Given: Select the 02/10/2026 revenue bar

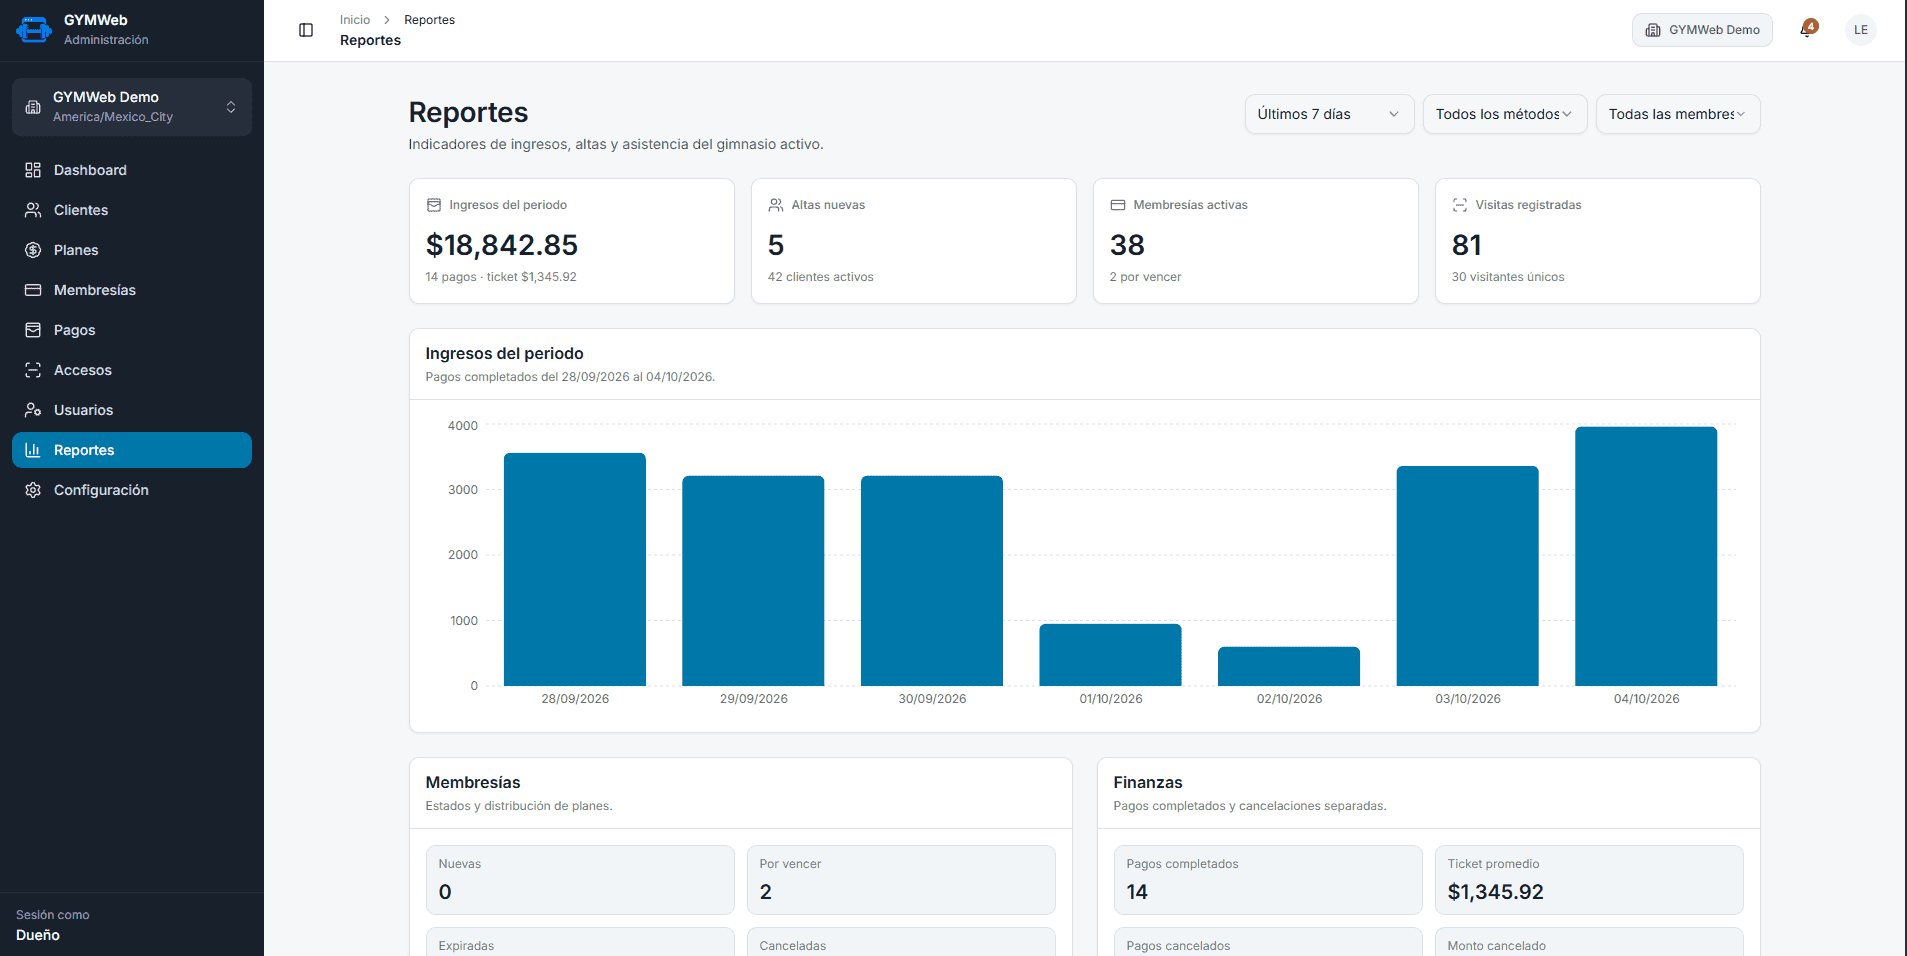Looking at the screenshot, I should 1289,666.
